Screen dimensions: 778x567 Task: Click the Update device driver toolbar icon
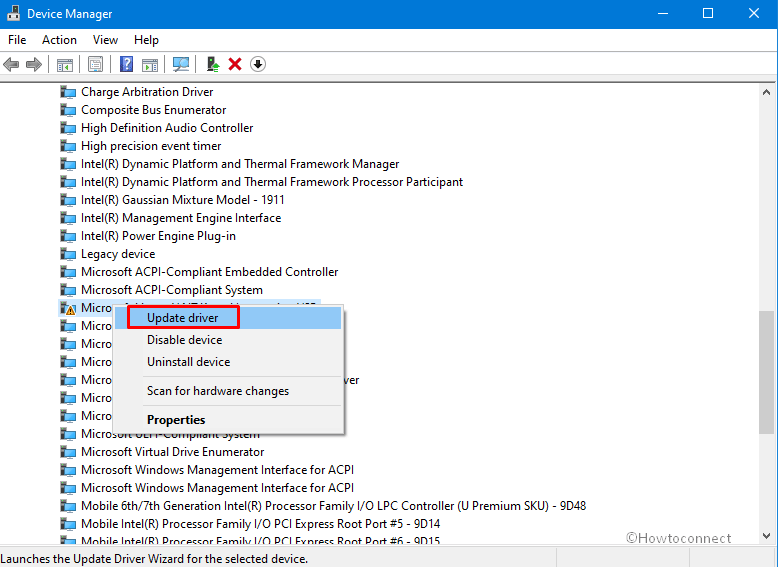point(213,64)
